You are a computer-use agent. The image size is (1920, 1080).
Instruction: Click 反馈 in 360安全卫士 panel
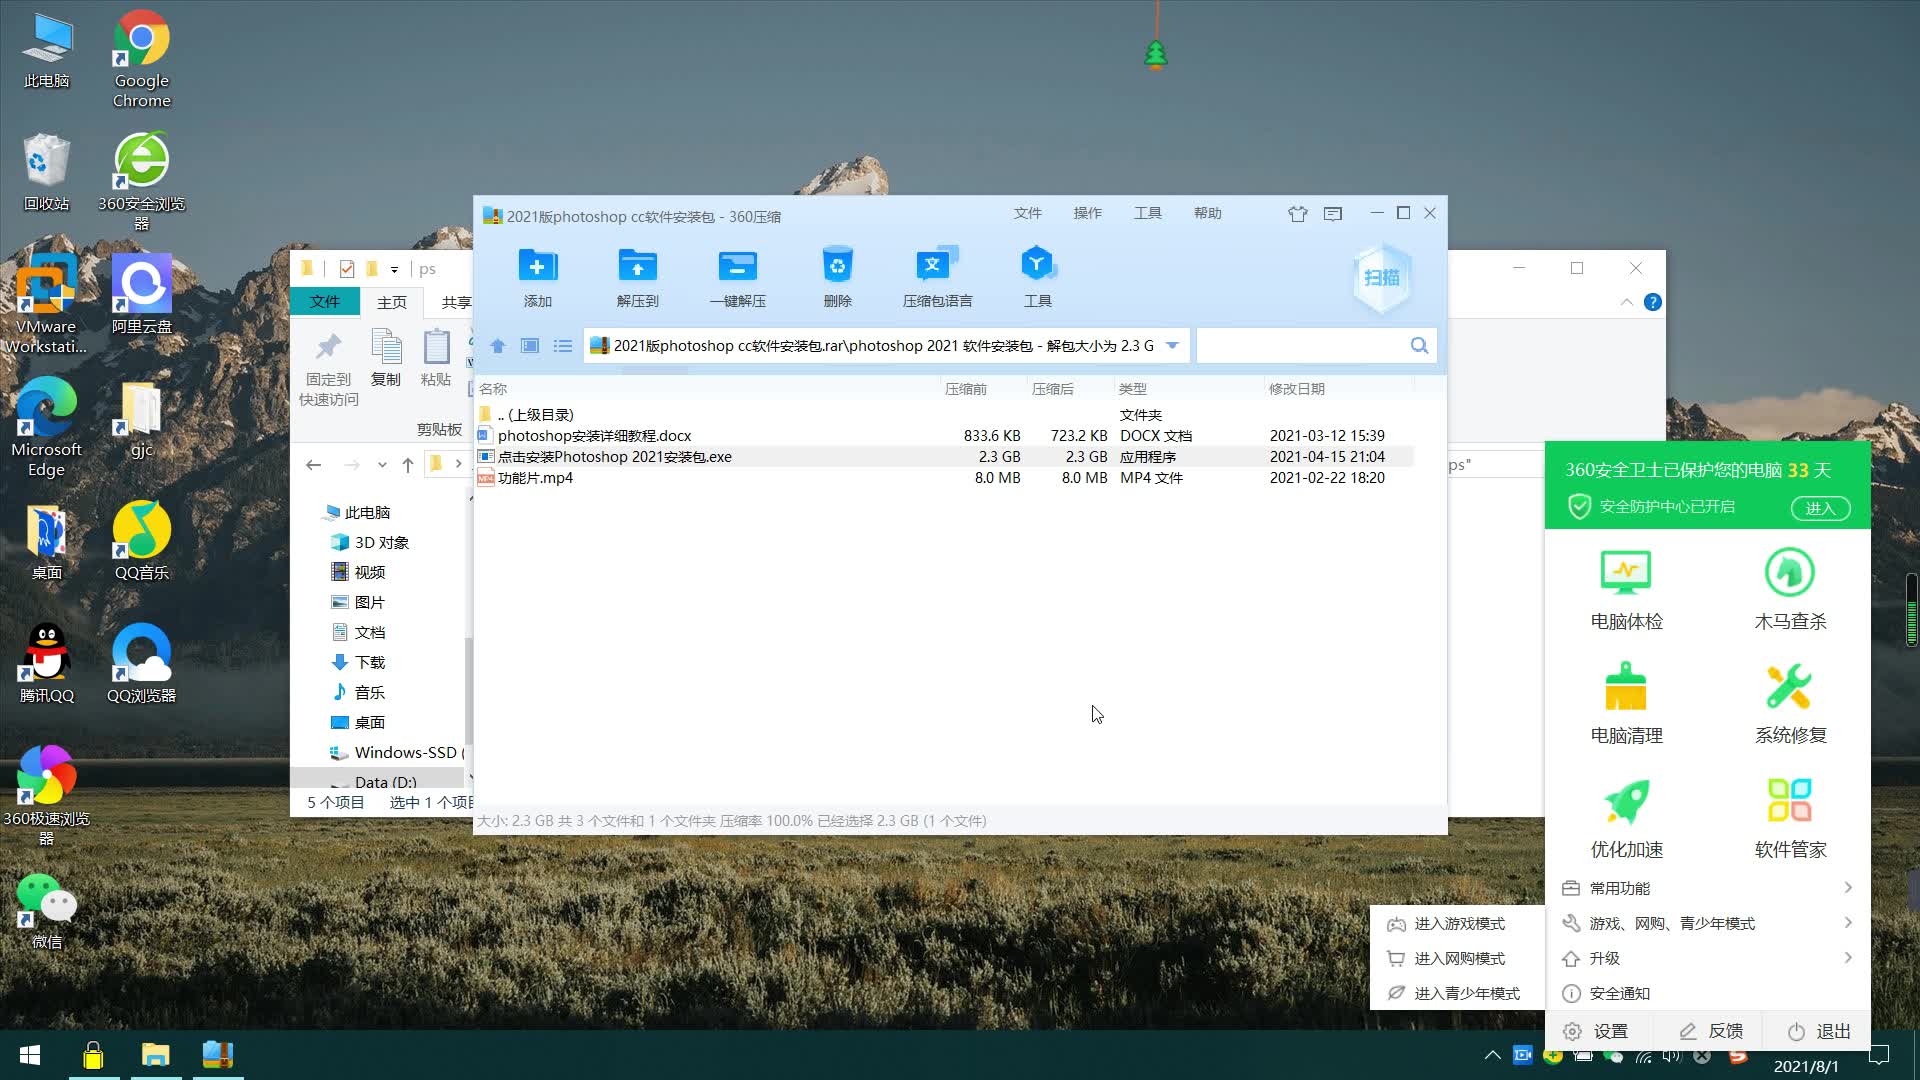point(1711,1031)
